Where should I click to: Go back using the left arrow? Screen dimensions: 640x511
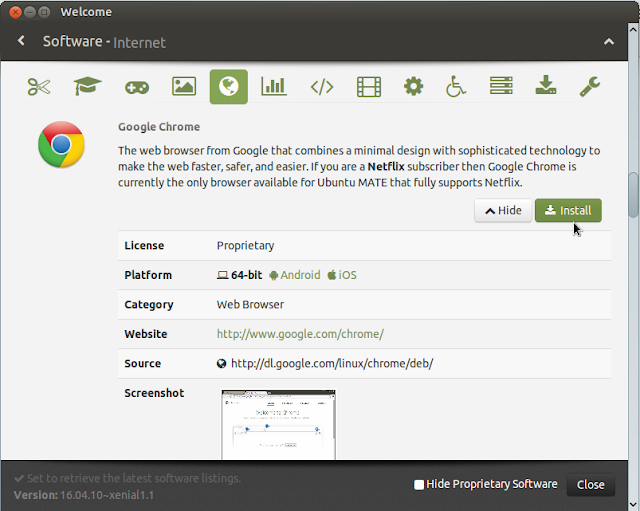(x=21, y=40)
